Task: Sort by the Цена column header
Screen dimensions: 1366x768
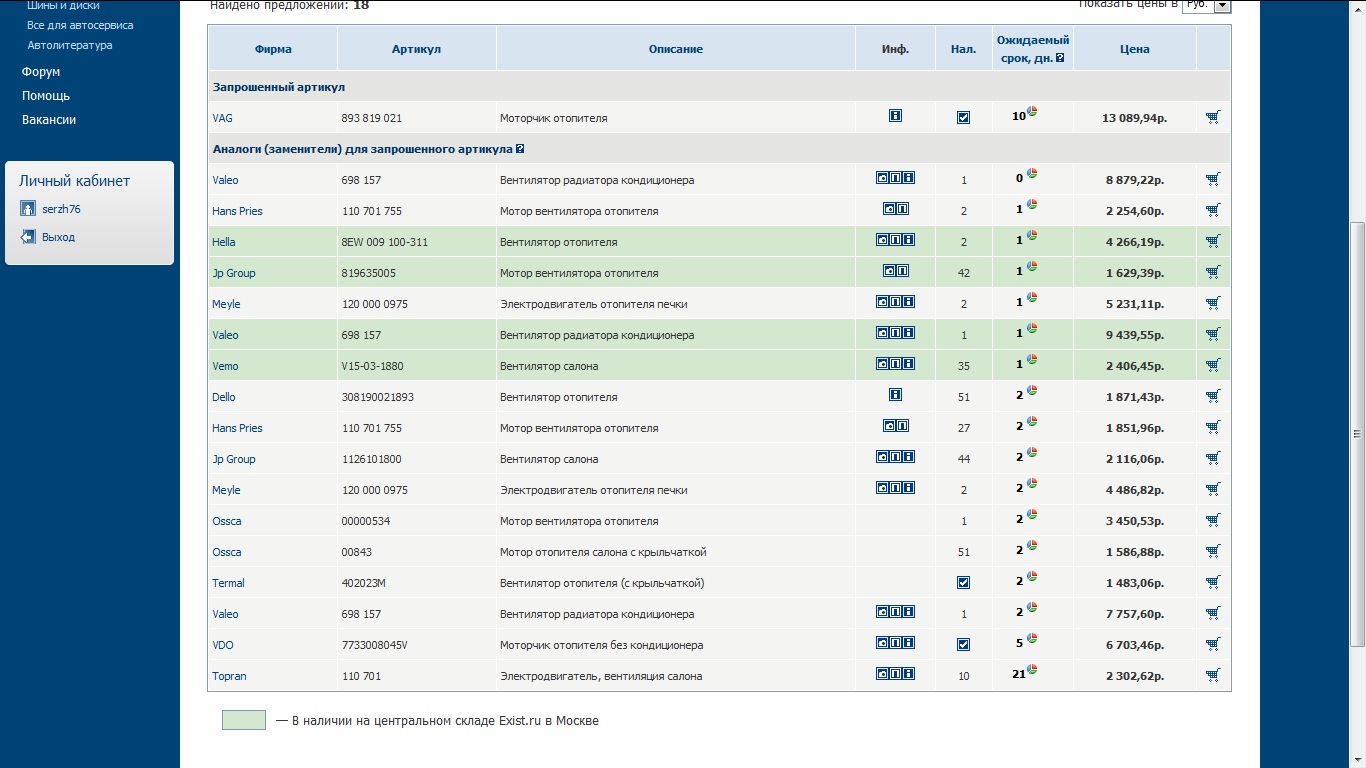Action: [x=1135, y=49]
